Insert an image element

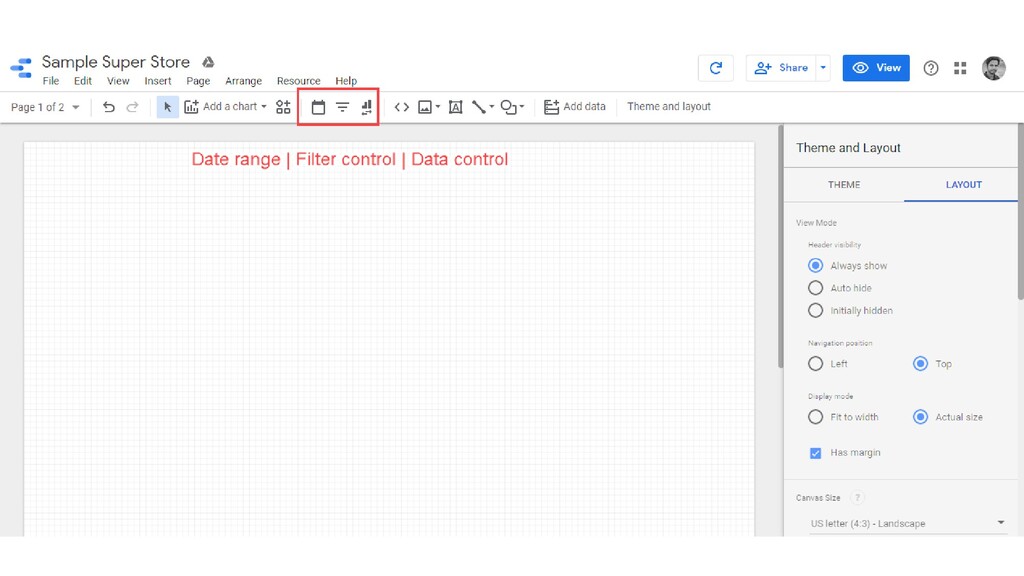[425, 107]
